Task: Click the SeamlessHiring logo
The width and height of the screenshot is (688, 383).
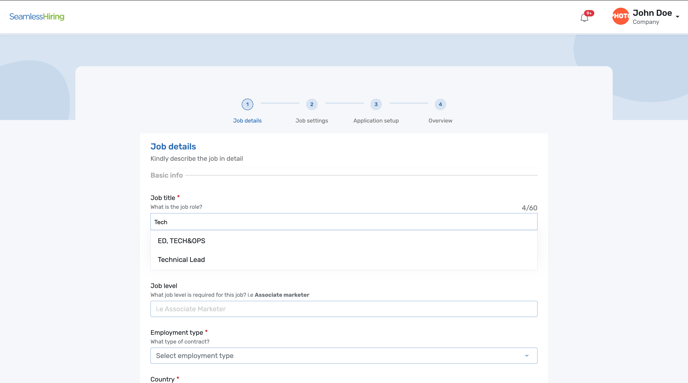Action: coord(37,17)
